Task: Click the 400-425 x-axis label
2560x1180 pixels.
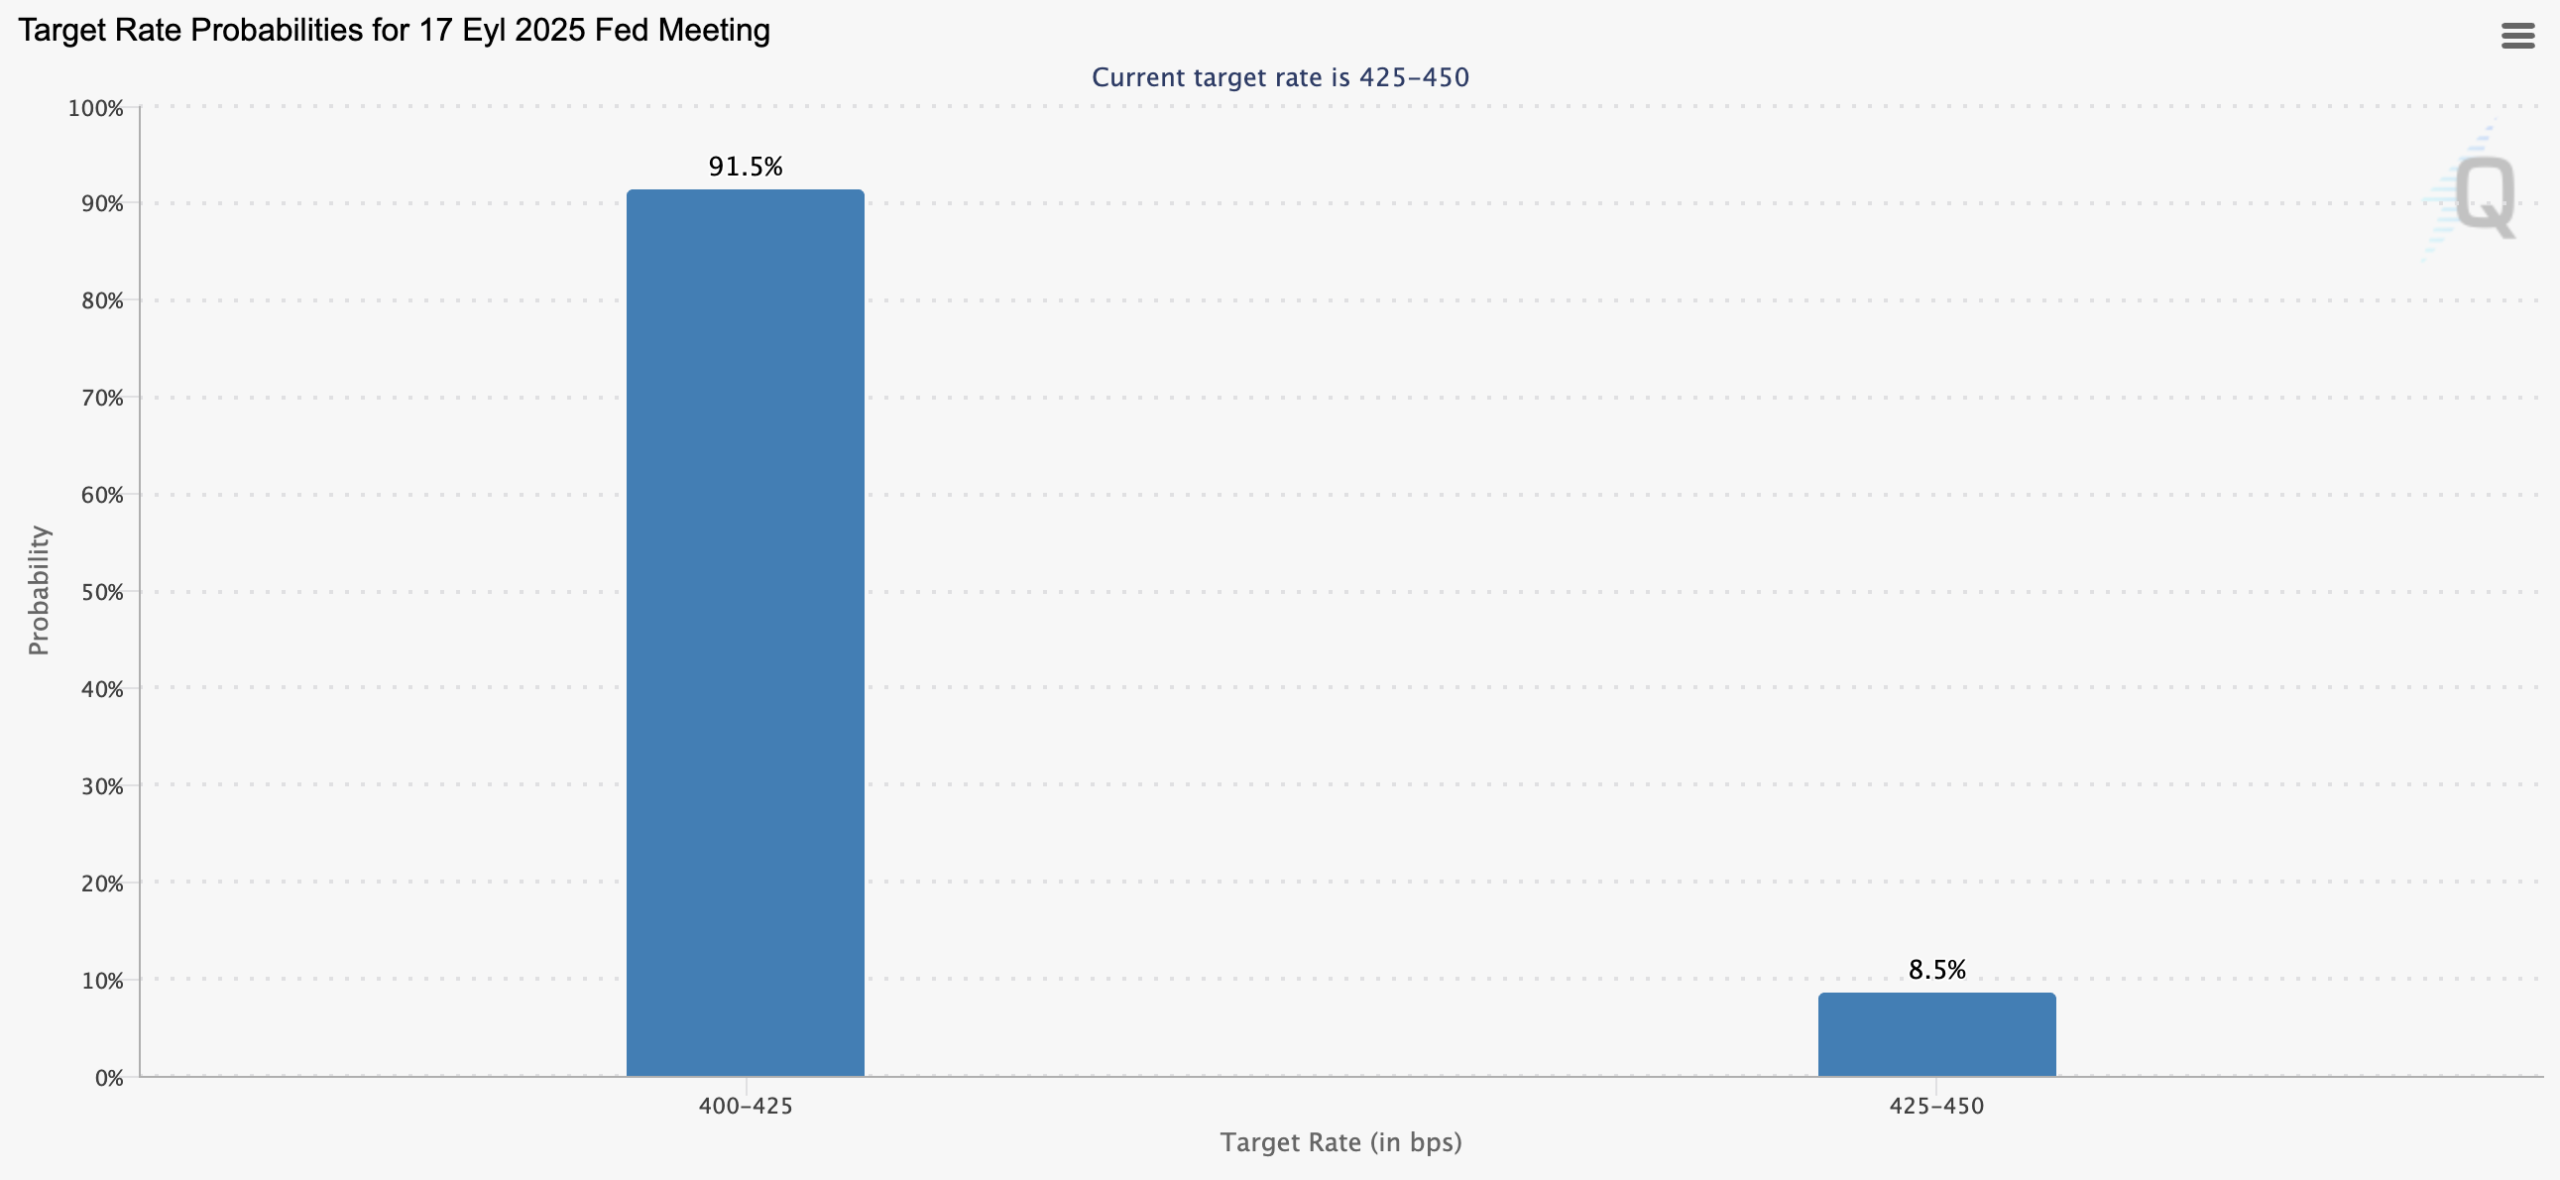Action: coord(745,1106)
